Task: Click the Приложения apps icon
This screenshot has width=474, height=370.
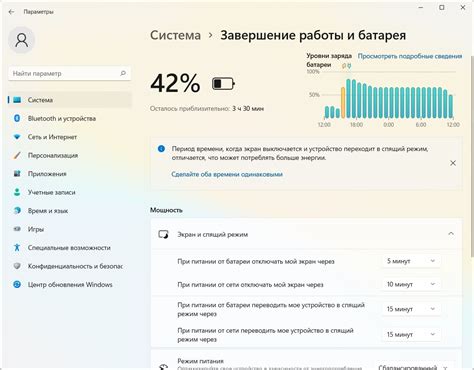Action: (x=17, y=174)
